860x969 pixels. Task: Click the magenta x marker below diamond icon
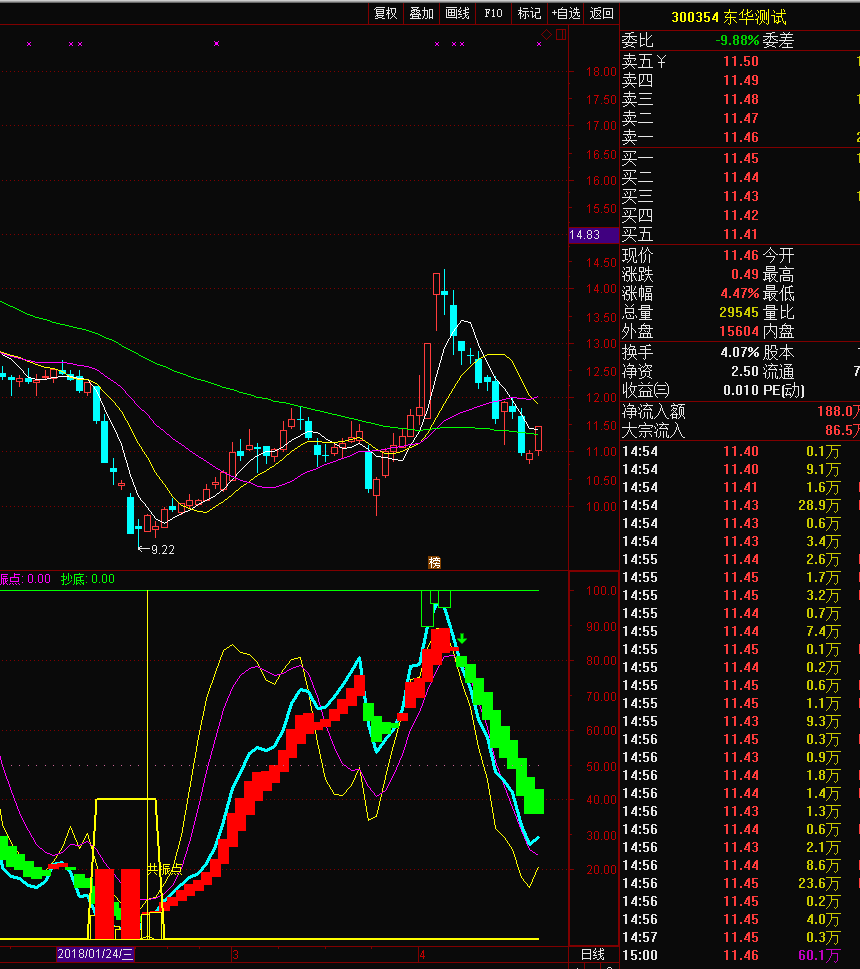click(539, 44)
